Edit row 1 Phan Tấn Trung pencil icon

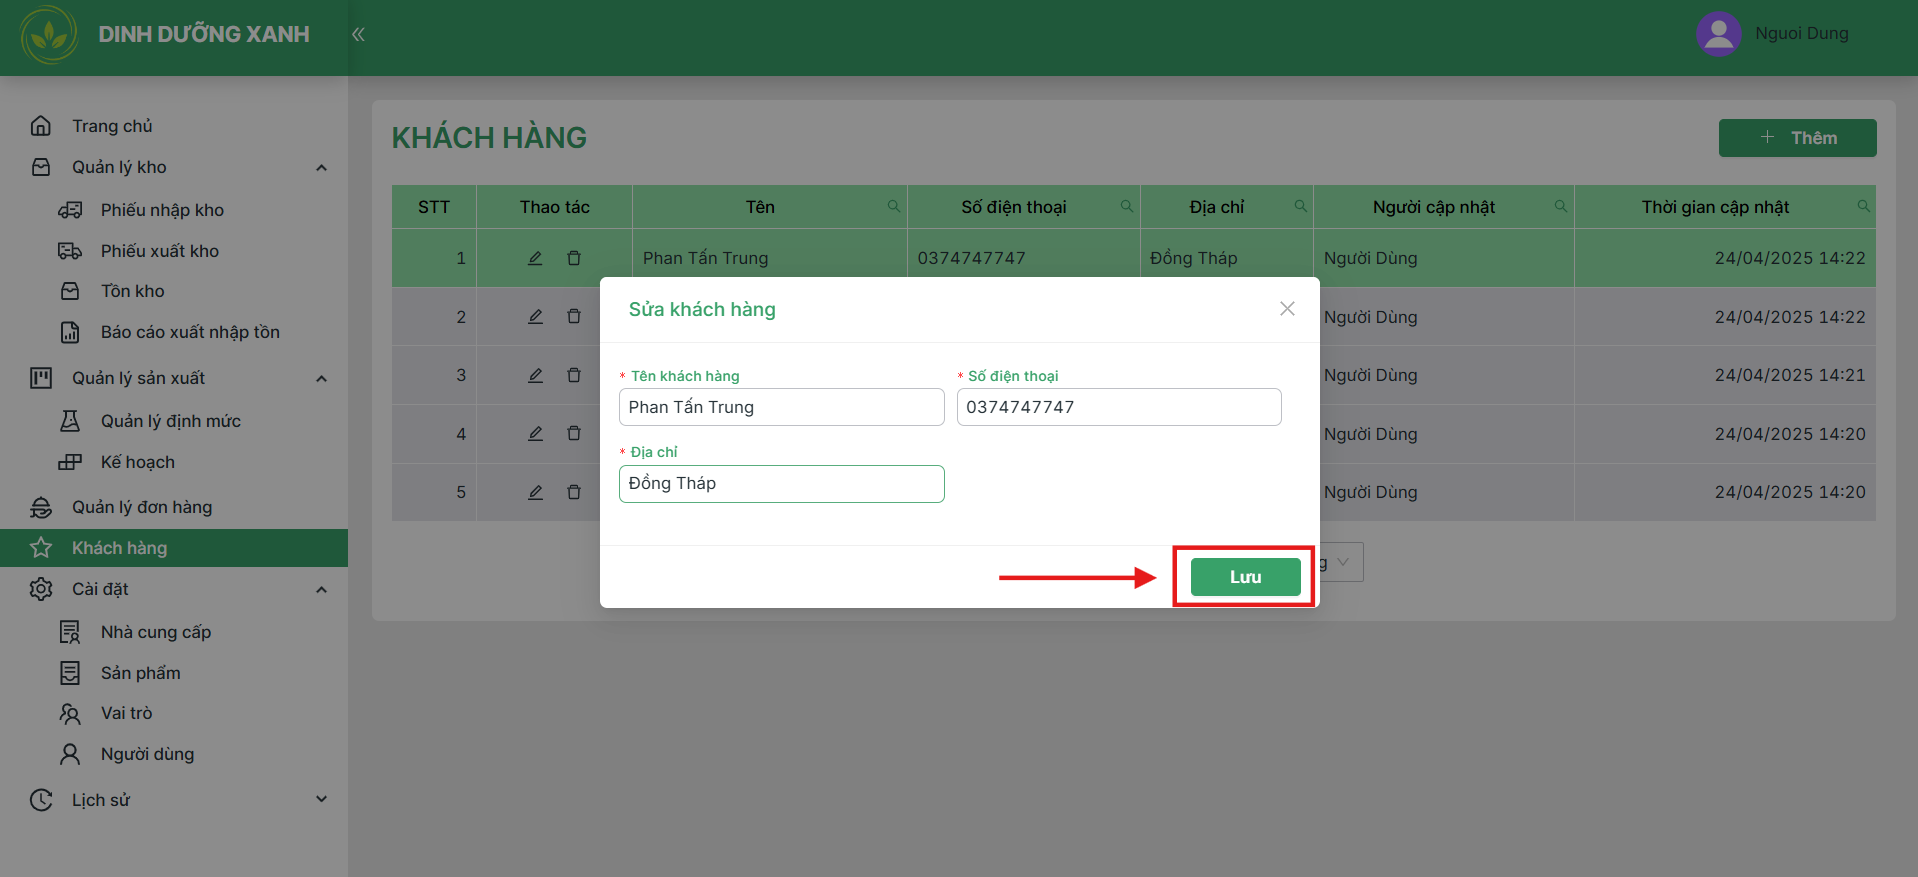535,258
